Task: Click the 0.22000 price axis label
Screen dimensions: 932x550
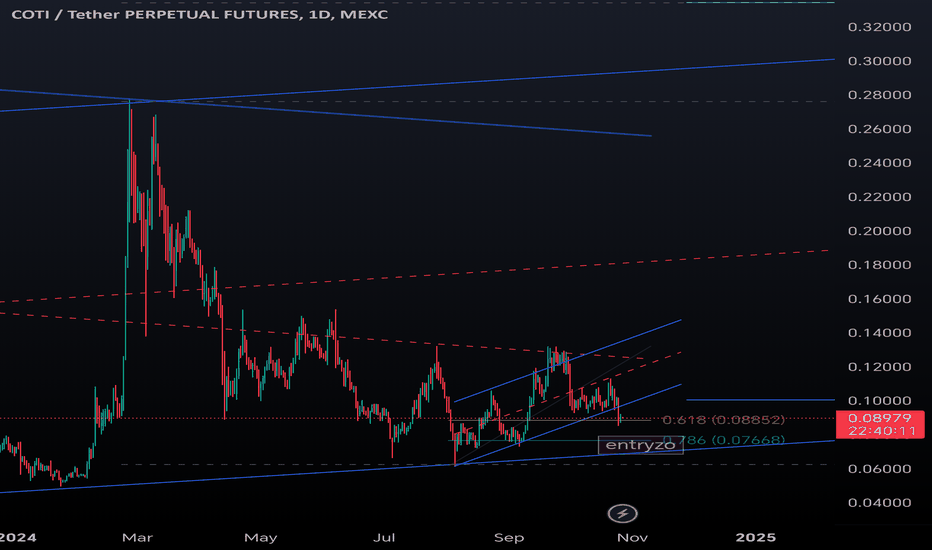Action: click(880, 197)
